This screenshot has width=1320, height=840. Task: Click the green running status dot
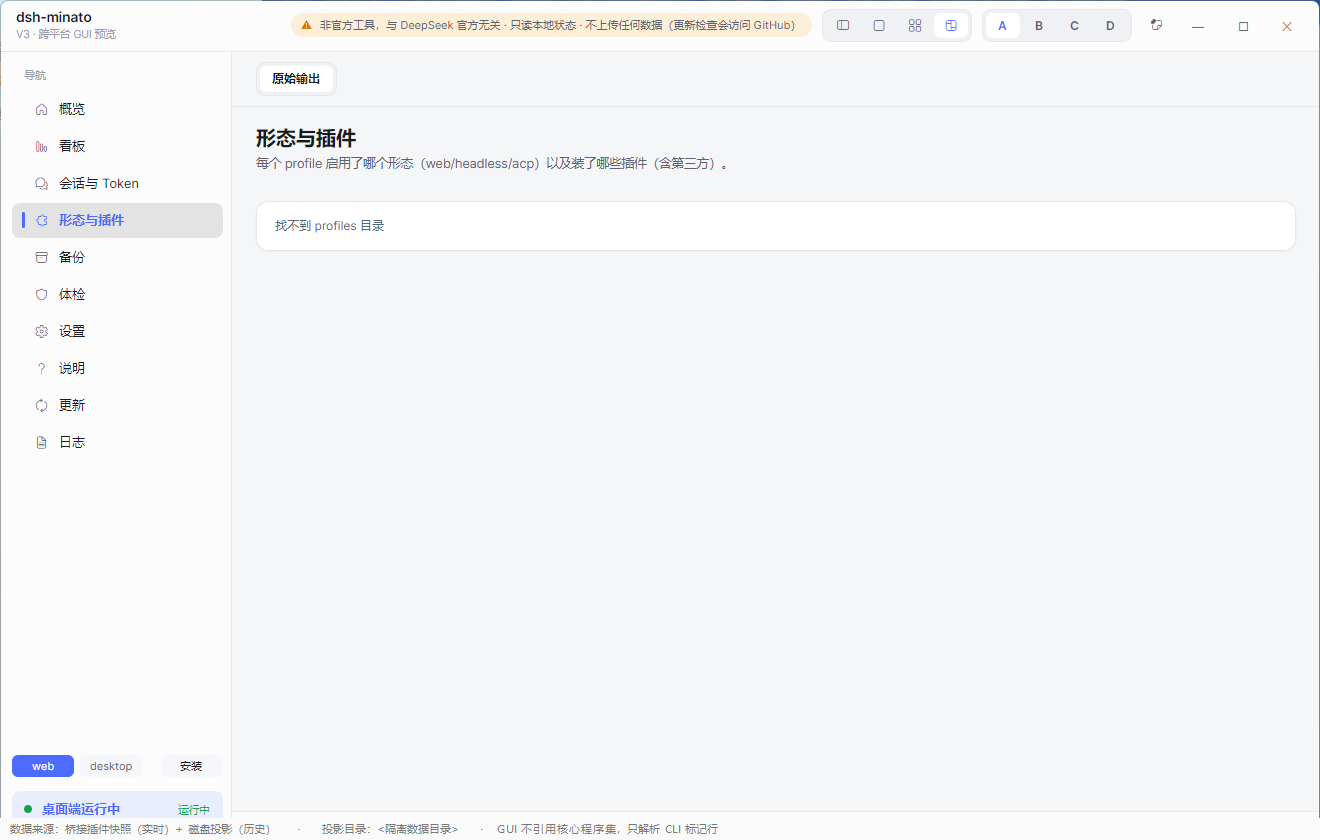coord(28,809)
